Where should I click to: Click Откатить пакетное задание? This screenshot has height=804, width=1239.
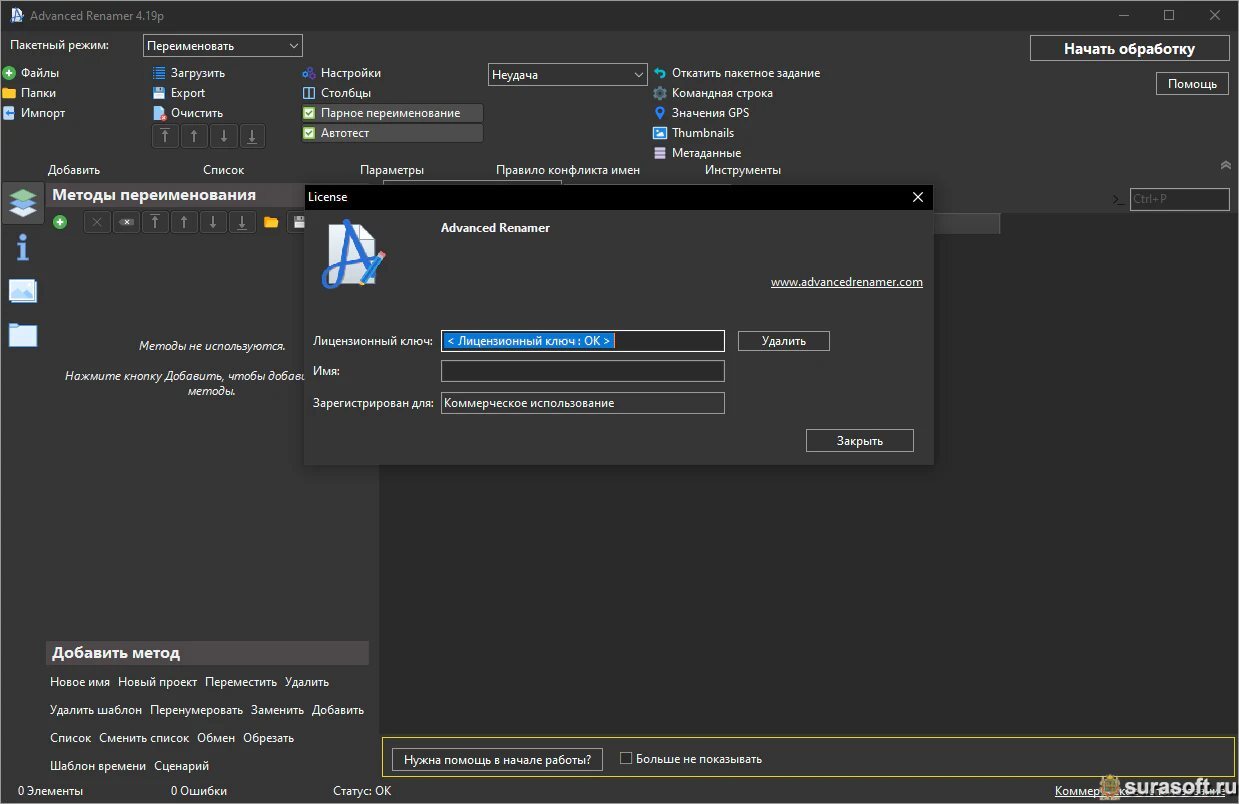(745, 73)
